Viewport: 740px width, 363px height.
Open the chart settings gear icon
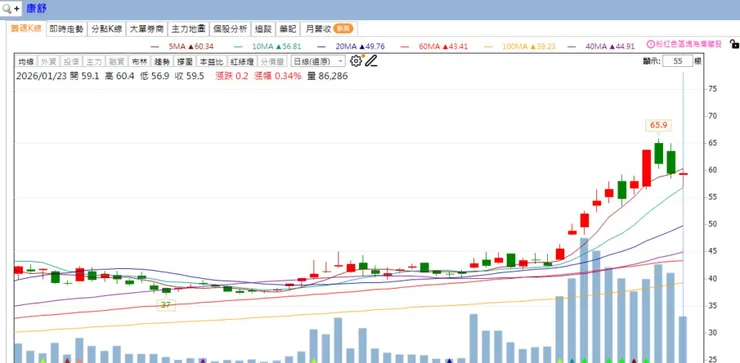pyautogui.click(x=355, y=61)
